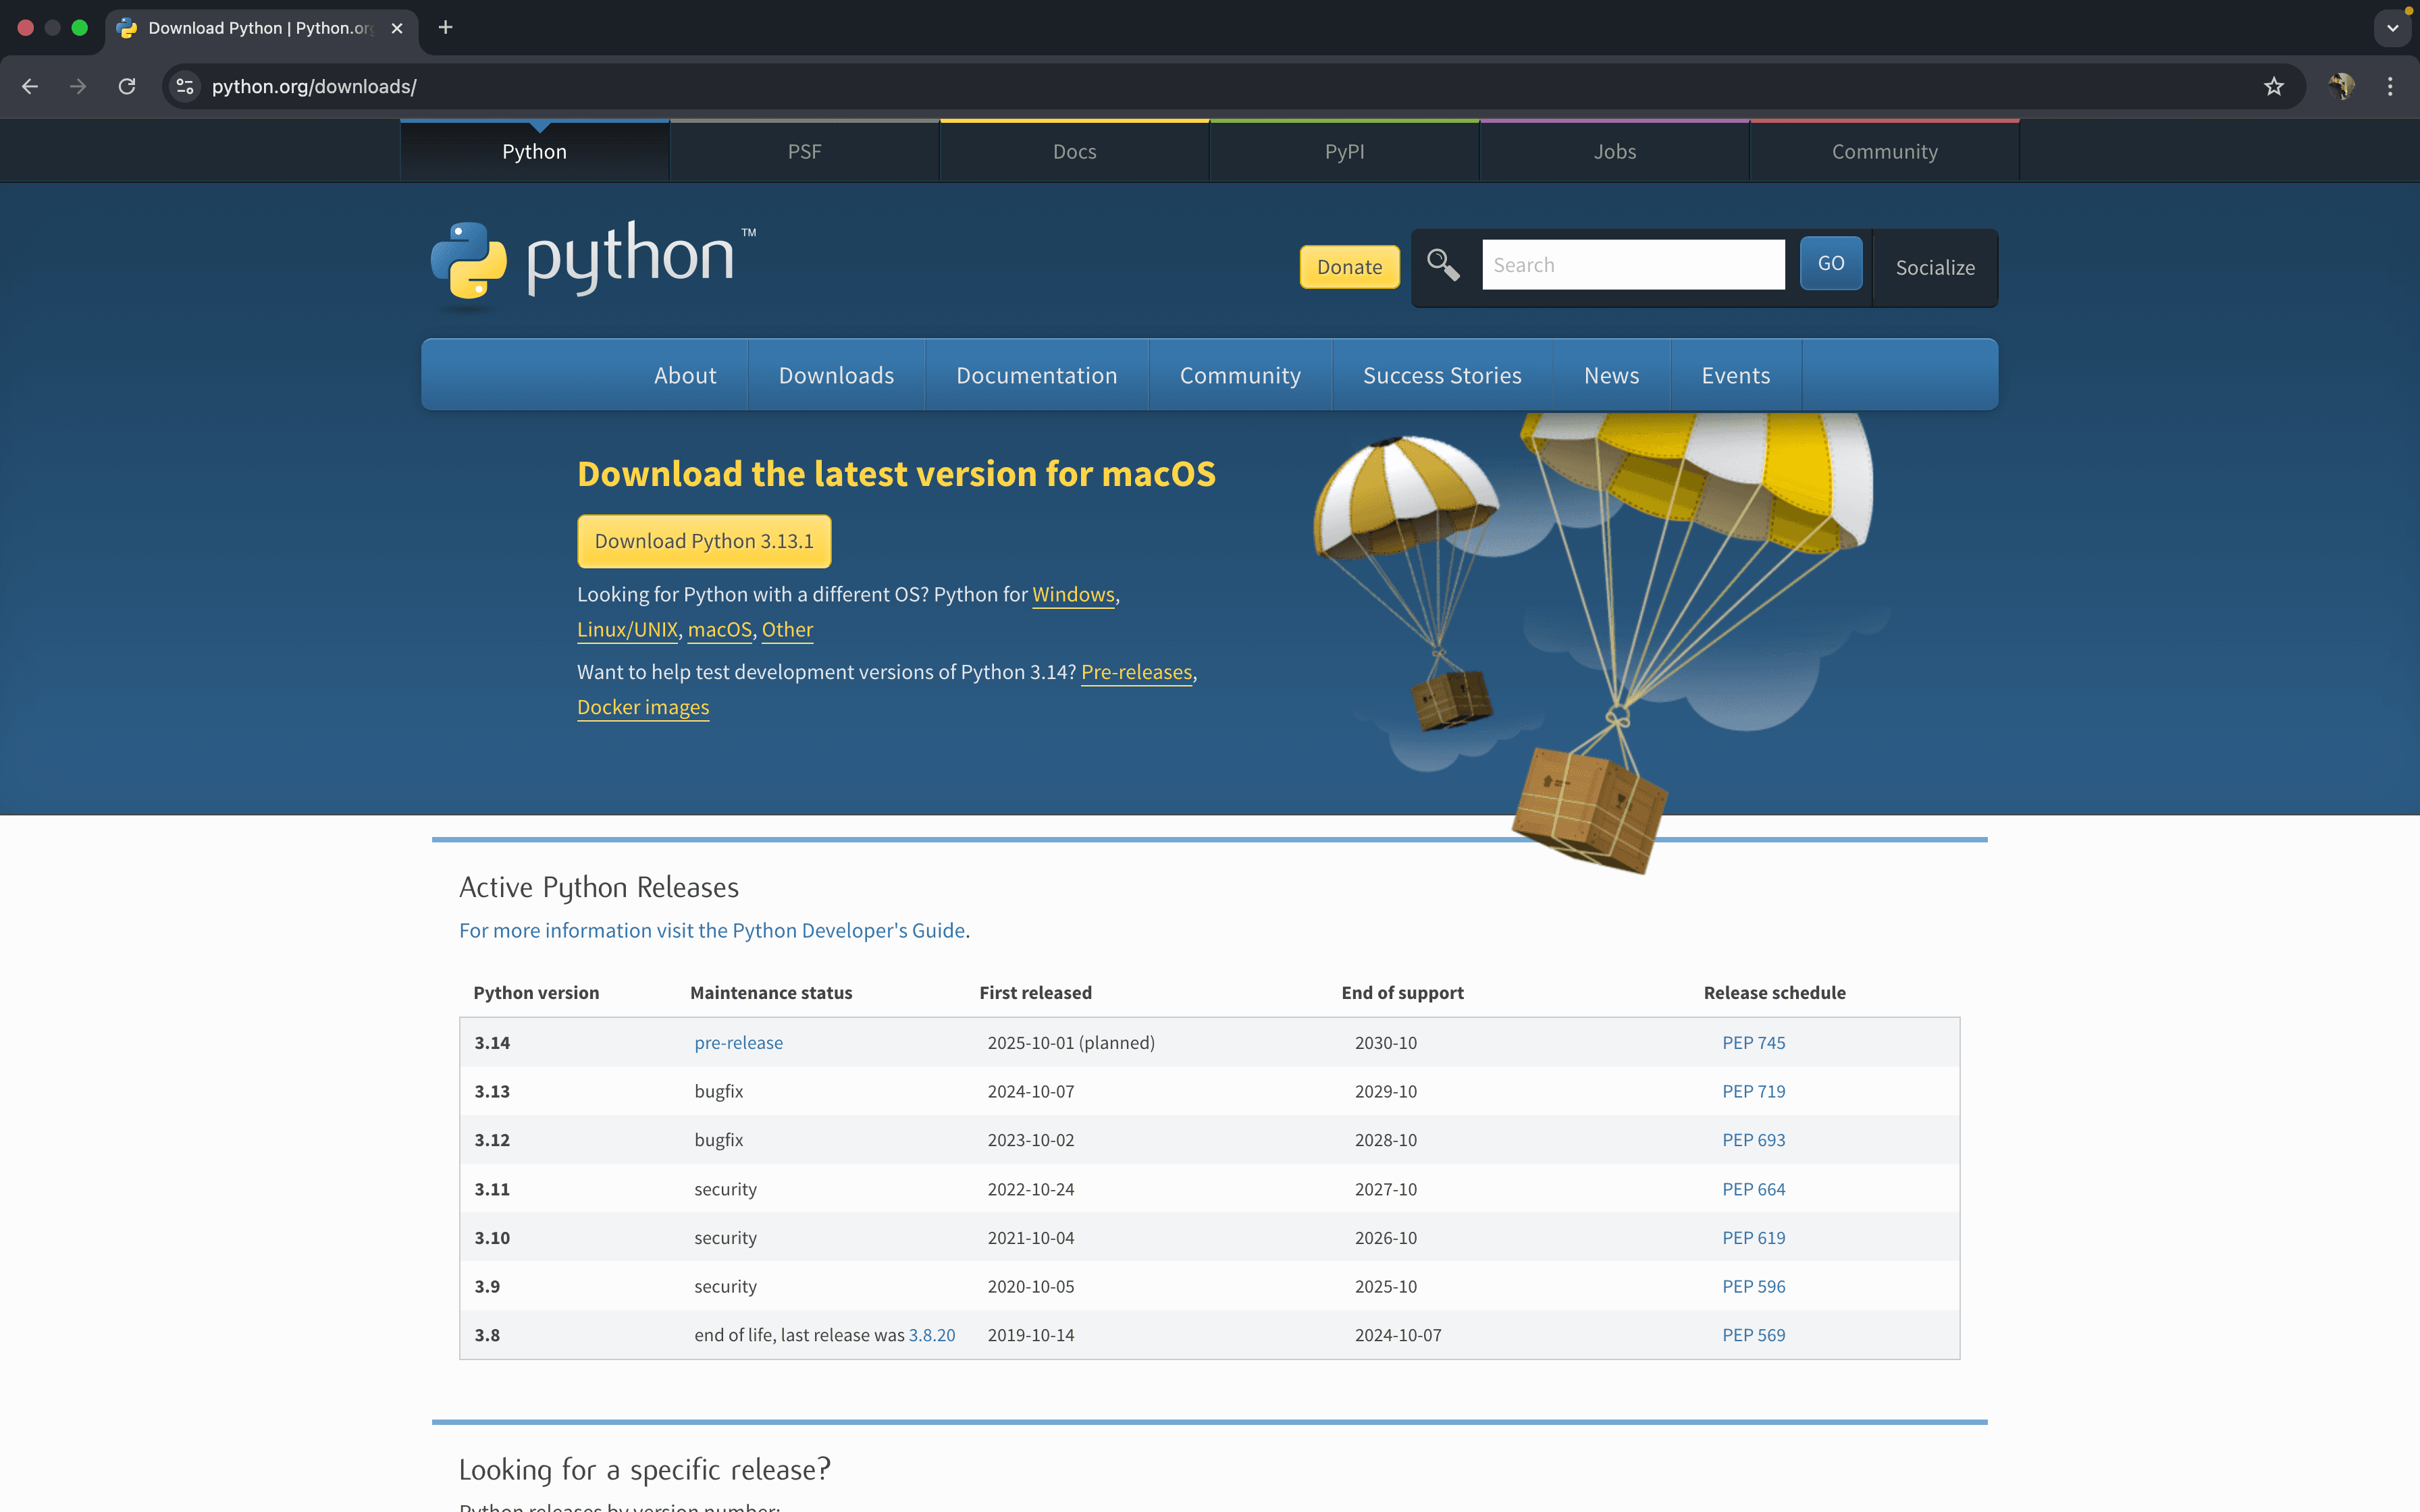Click the magnifying glass search icon
2420x1512 pixels.
tap(1443, 264)
